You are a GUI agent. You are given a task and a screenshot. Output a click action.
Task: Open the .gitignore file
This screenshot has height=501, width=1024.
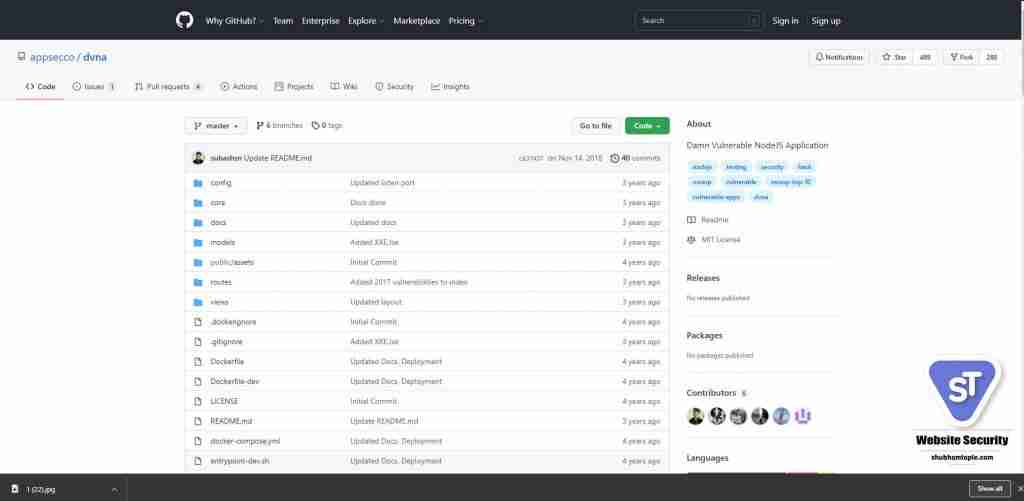[x=227, y=342]
